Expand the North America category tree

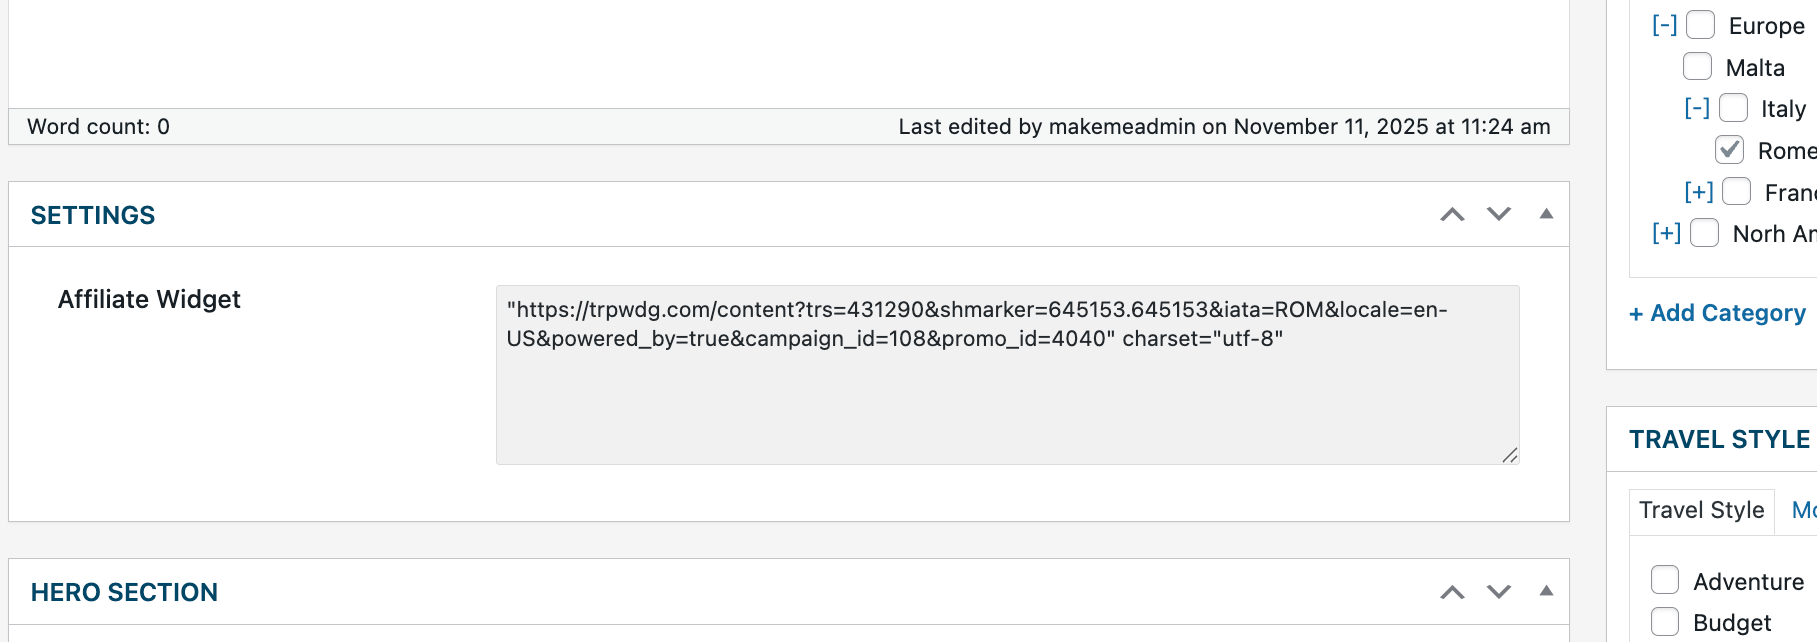(x=1666, y=233)
